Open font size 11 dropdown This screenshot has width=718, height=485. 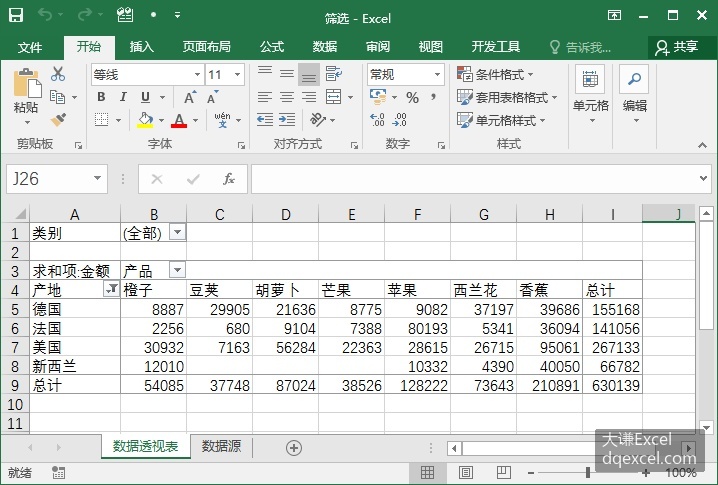pyautogui.click(x=238, y=74)
